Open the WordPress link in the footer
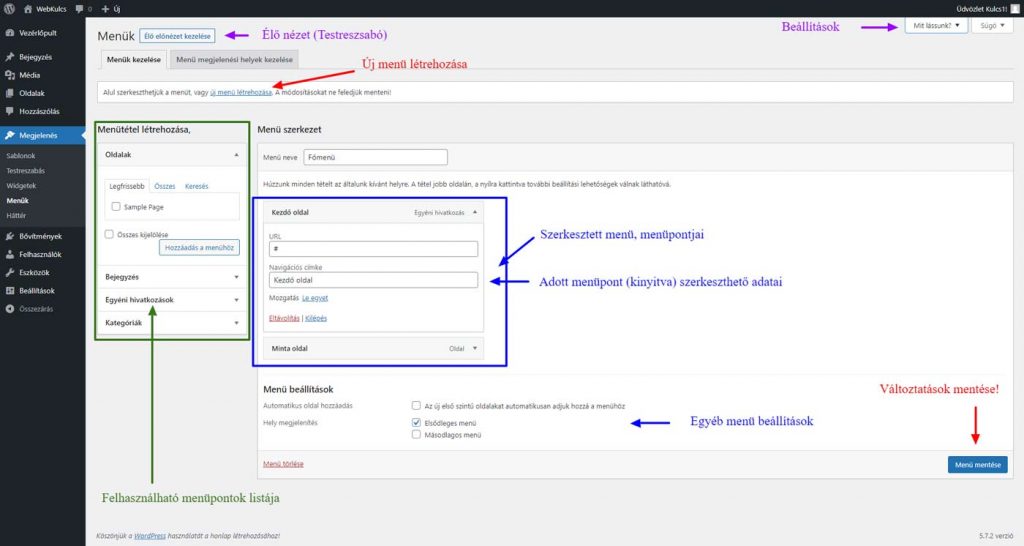This screenshot has height=546, width=1024. click(x=150, y=536)
